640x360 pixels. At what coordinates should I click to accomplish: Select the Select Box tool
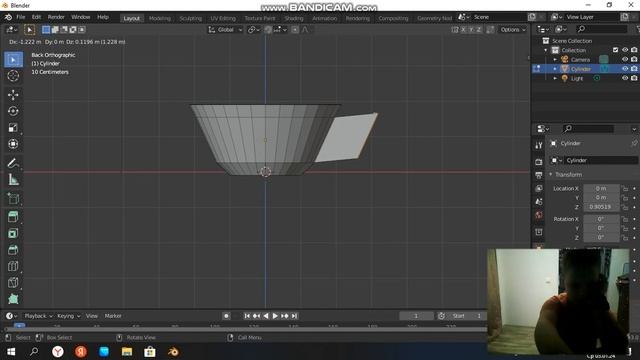[13, 60]
